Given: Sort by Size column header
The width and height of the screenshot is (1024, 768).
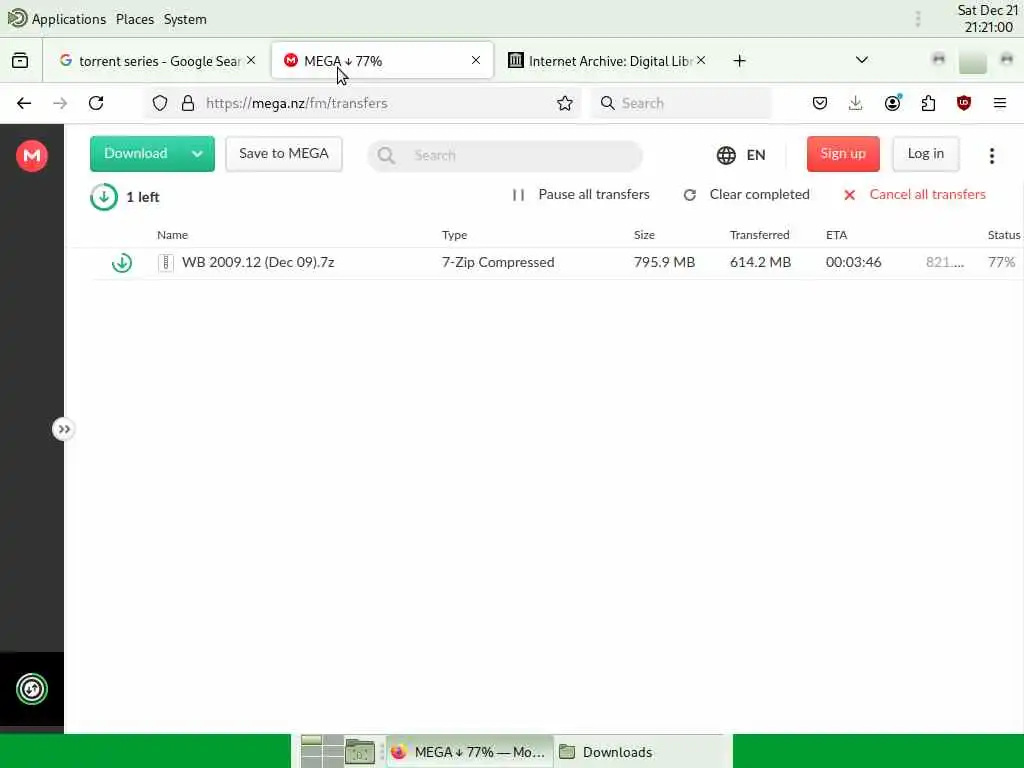Looking at the screenshot, I should click(x=644, y=235).
